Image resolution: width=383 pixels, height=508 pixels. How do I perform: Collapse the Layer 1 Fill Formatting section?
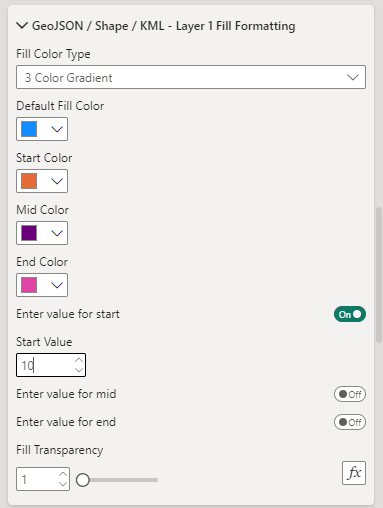pos(22,26)
